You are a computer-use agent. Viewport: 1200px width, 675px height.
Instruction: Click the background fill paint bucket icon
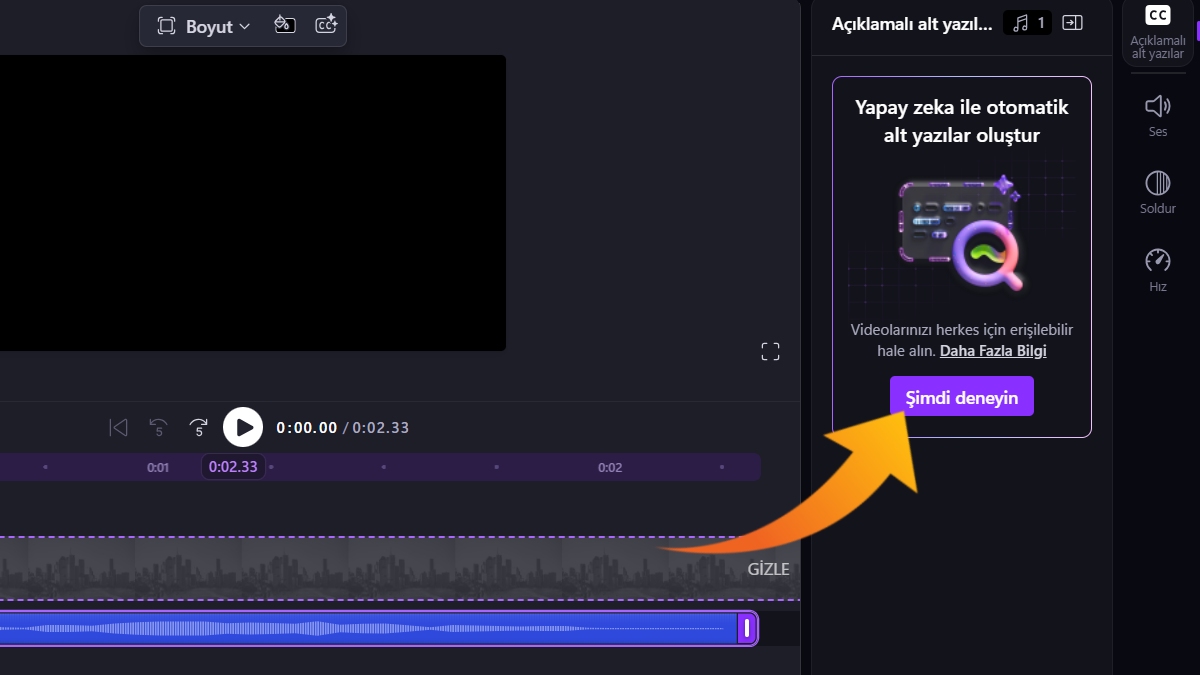click(x=285, y=25)
